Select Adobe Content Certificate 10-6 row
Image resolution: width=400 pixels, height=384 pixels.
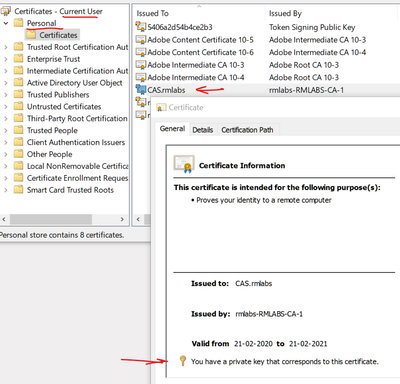click(x=267, y=52)
